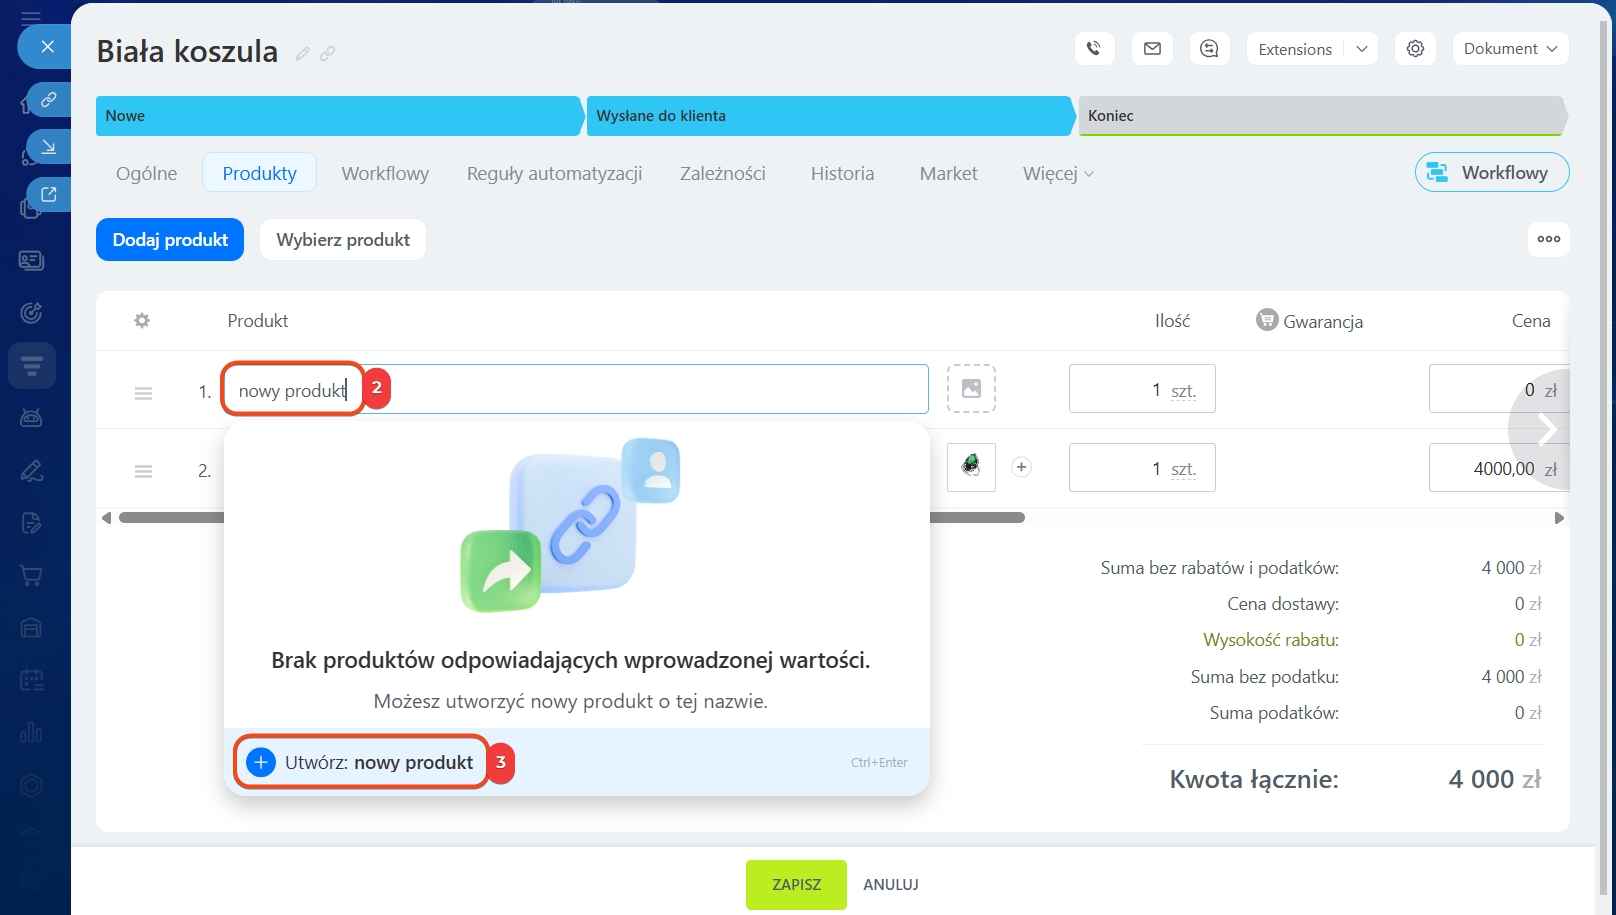The height and width of the screenshot is (915, 1616).
Task: Click the phone call icon in header
Action: [x=1094, y=48]
